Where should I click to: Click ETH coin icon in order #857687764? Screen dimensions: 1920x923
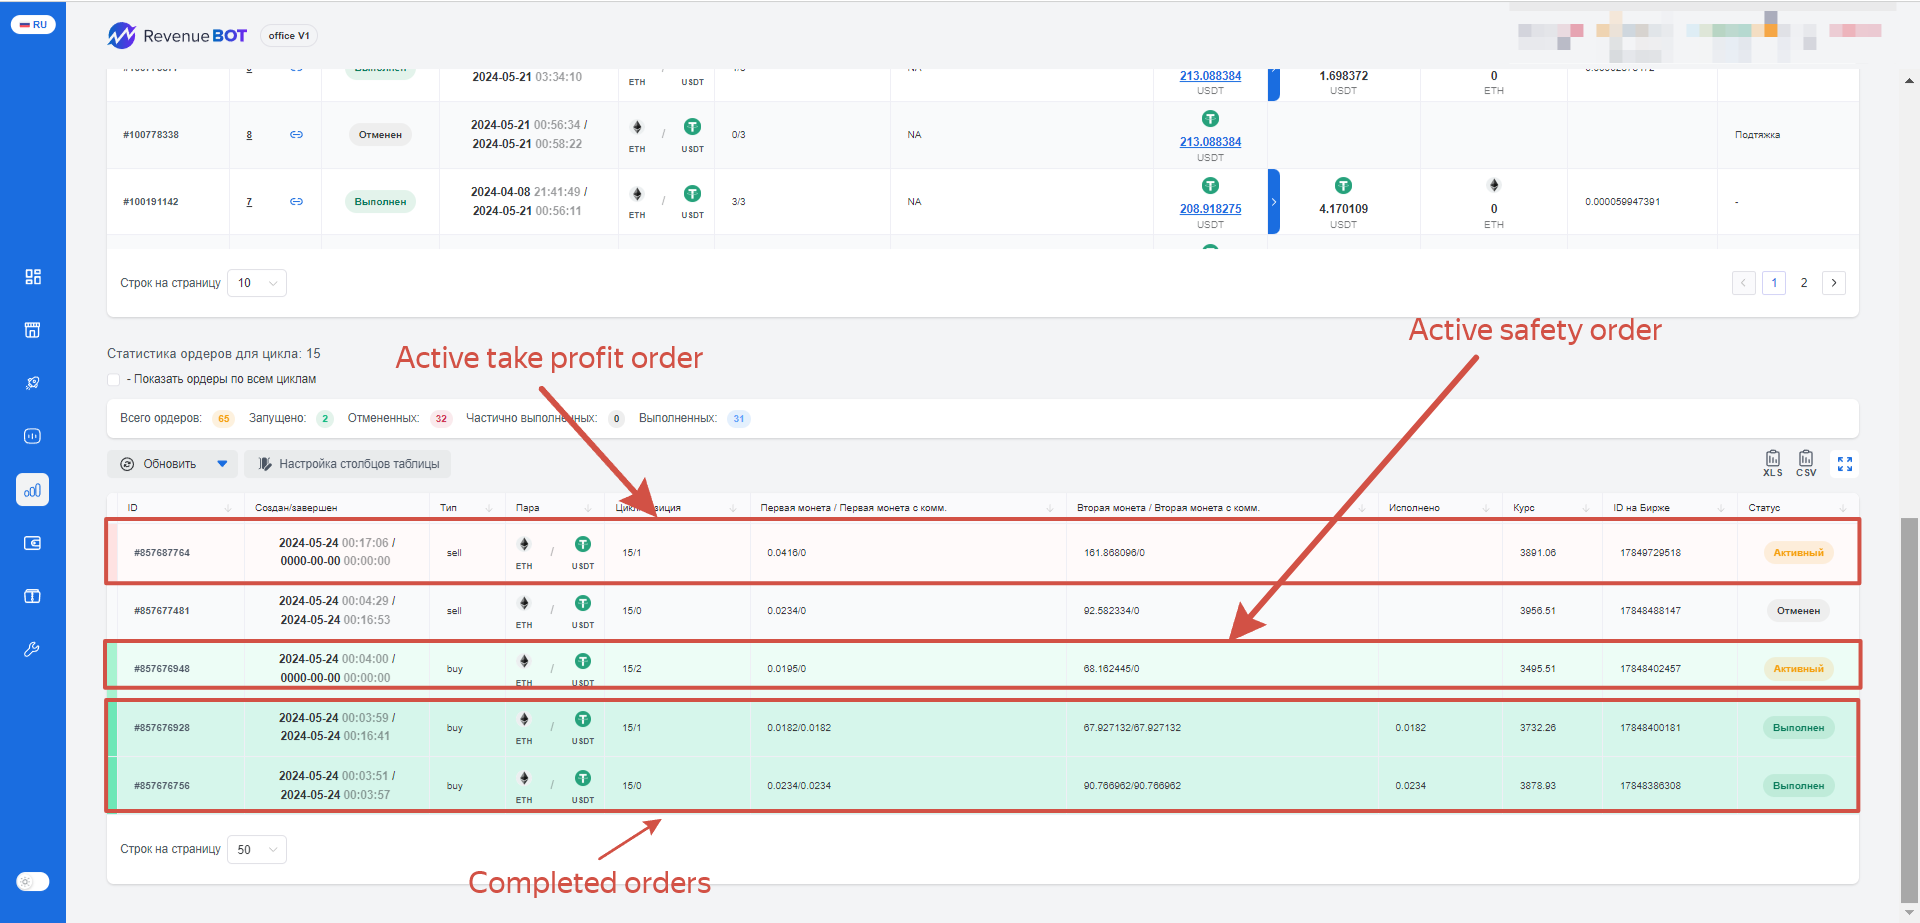pos(524,544)
